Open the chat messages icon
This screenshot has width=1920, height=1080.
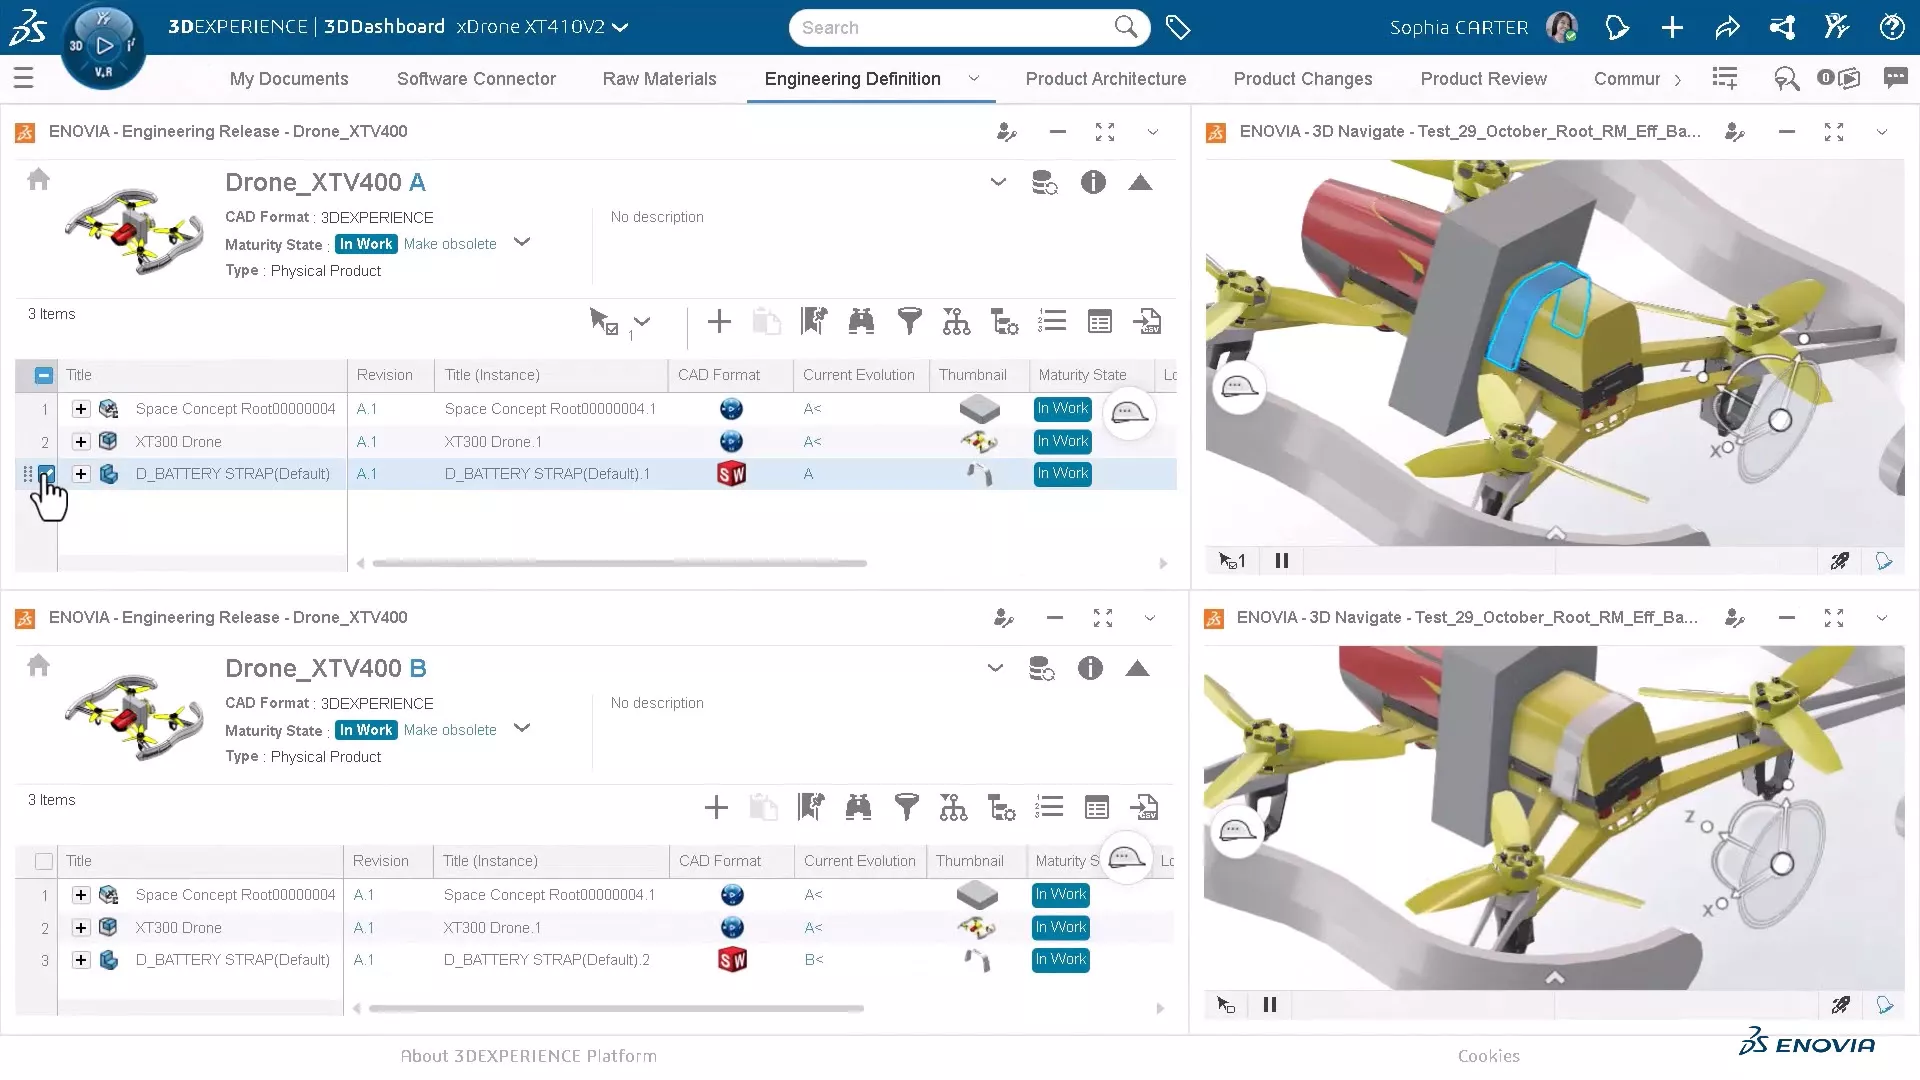[1895, 78]
